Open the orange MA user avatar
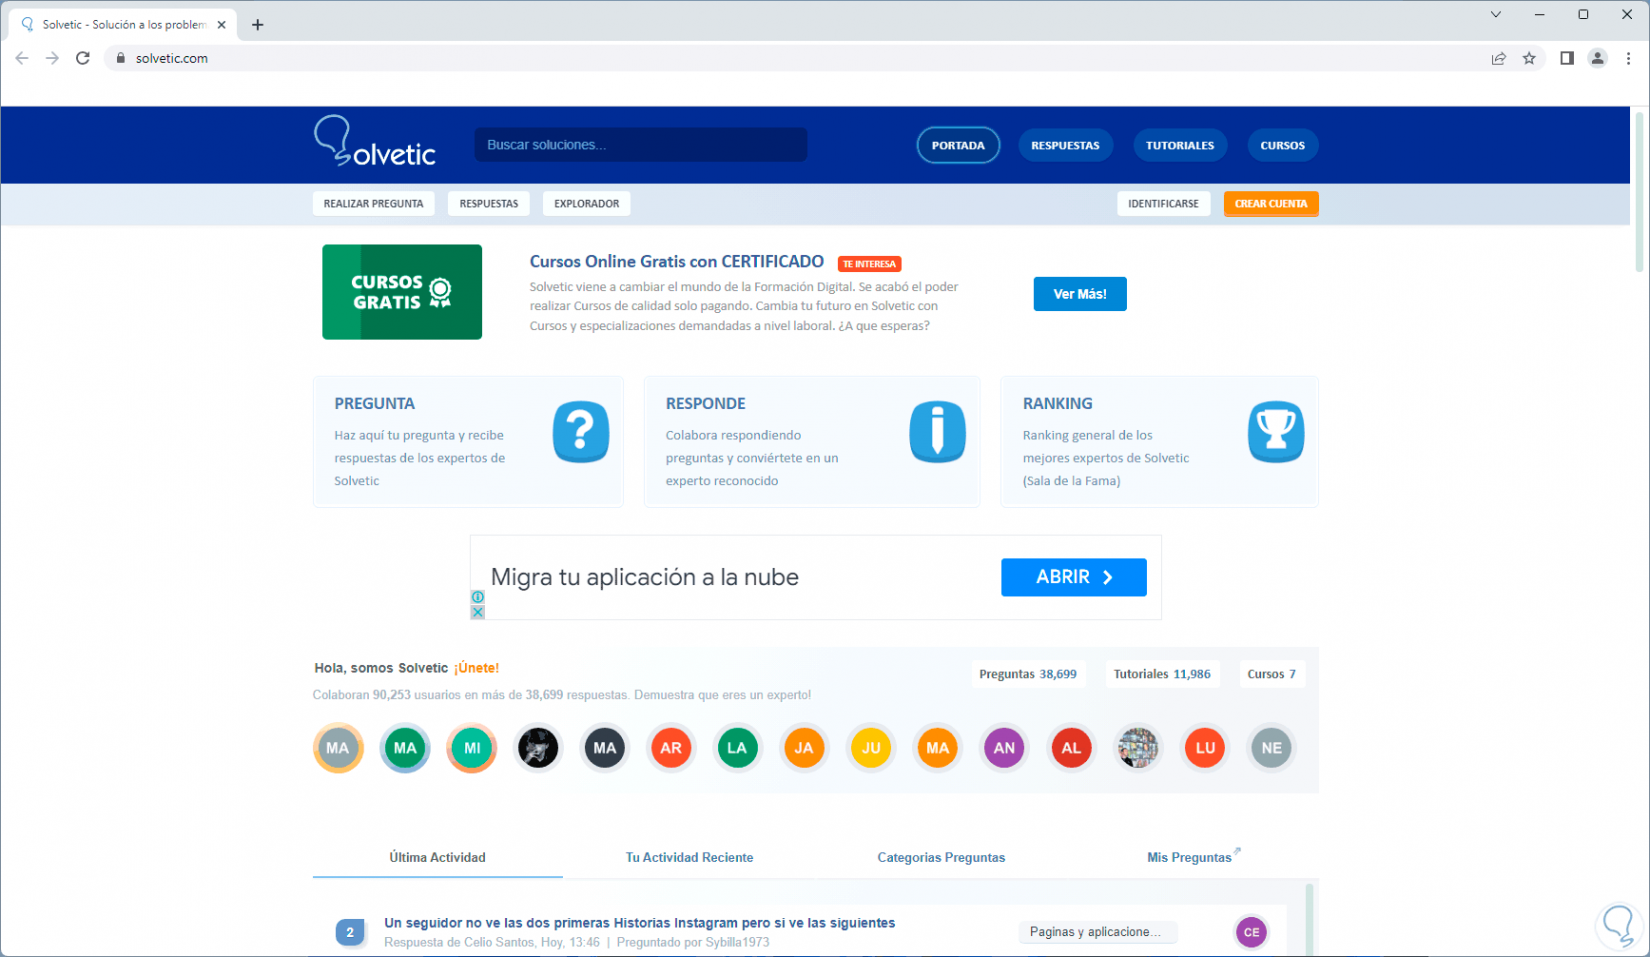The width and height of the screenshot is (1650, 957). (x=938, y=748)
